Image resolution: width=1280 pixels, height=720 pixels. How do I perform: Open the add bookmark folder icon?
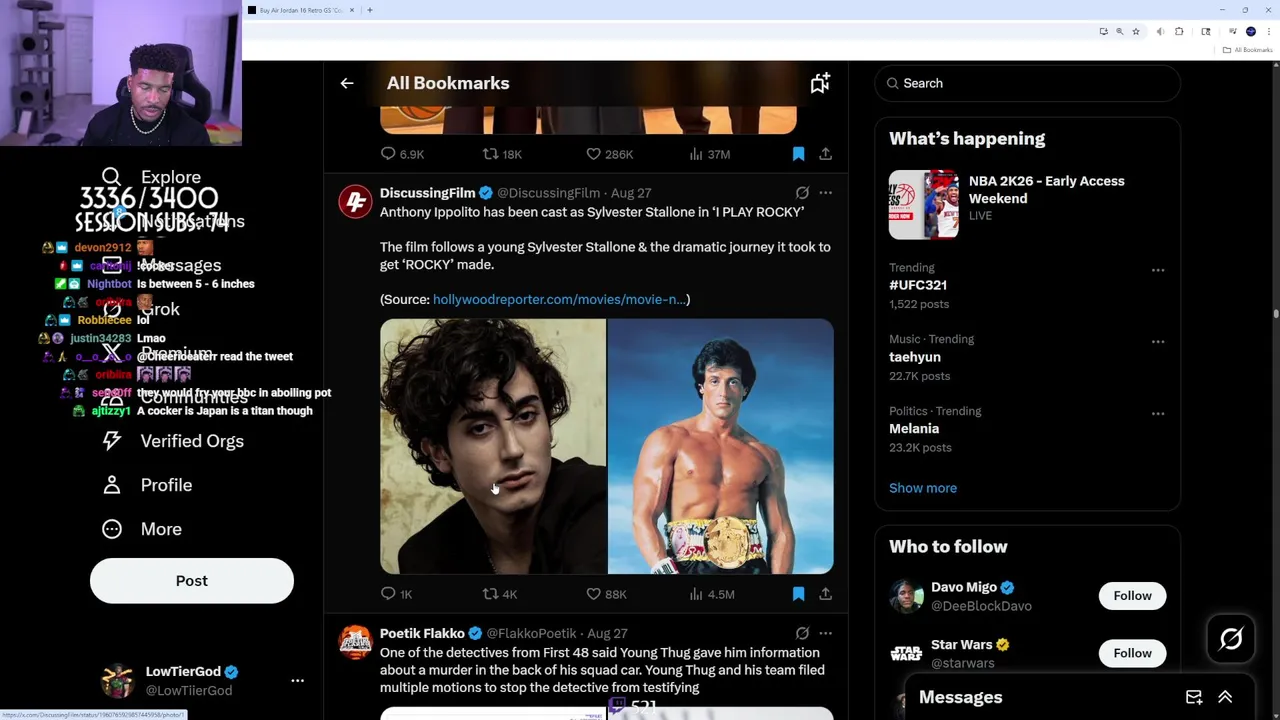[820, 83]
